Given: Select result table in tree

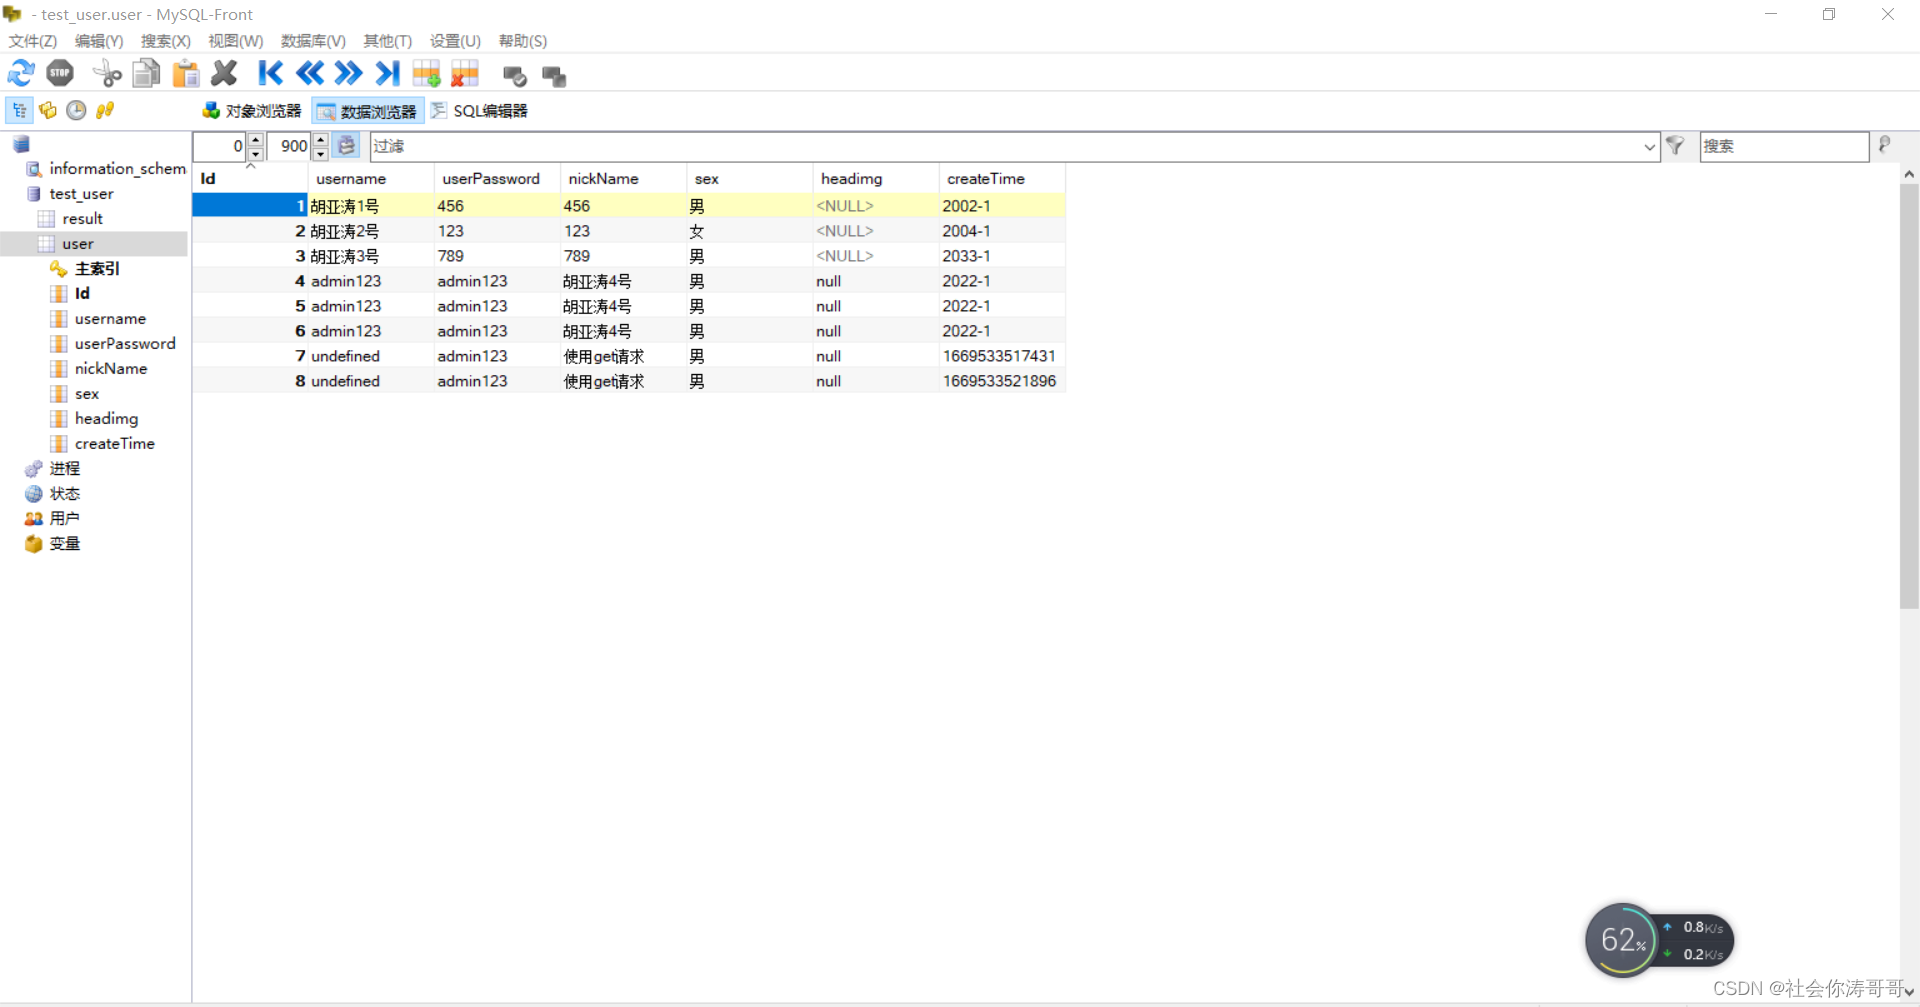Looking at the screenshot, I should click(x=82, y=219).
